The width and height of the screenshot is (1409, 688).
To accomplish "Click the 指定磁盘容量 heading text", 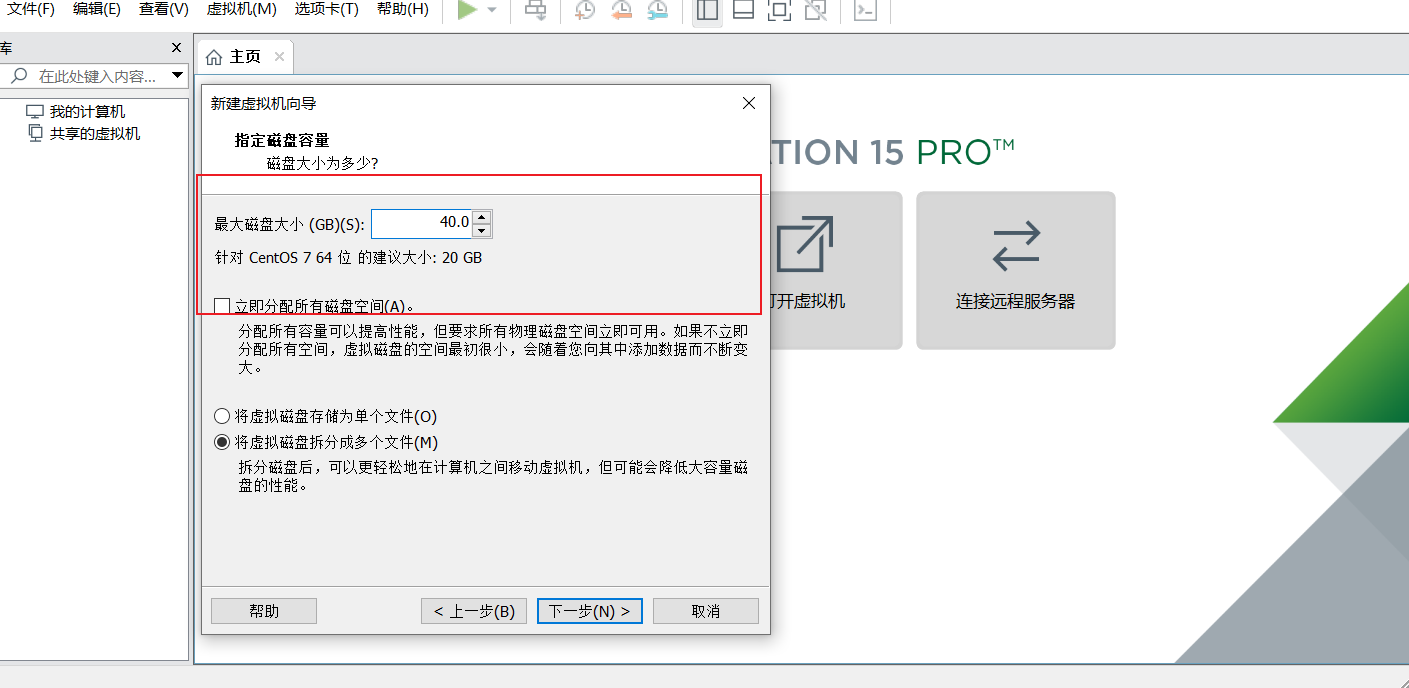I will coord(282,141).
